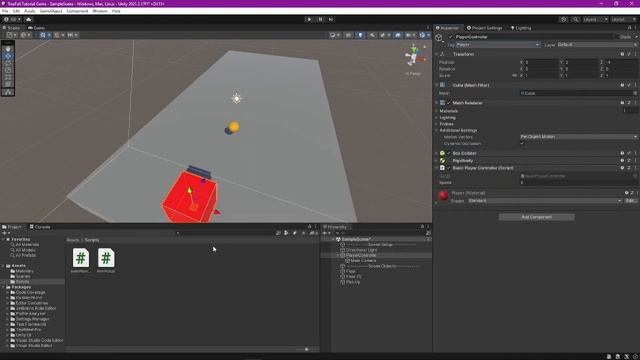
Task: Toggle scene audio icon
Action: tap(372, 35)
